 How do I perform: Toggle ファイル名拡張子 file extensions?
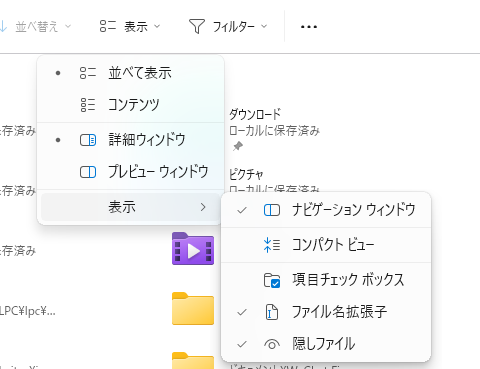pos(326,312)
